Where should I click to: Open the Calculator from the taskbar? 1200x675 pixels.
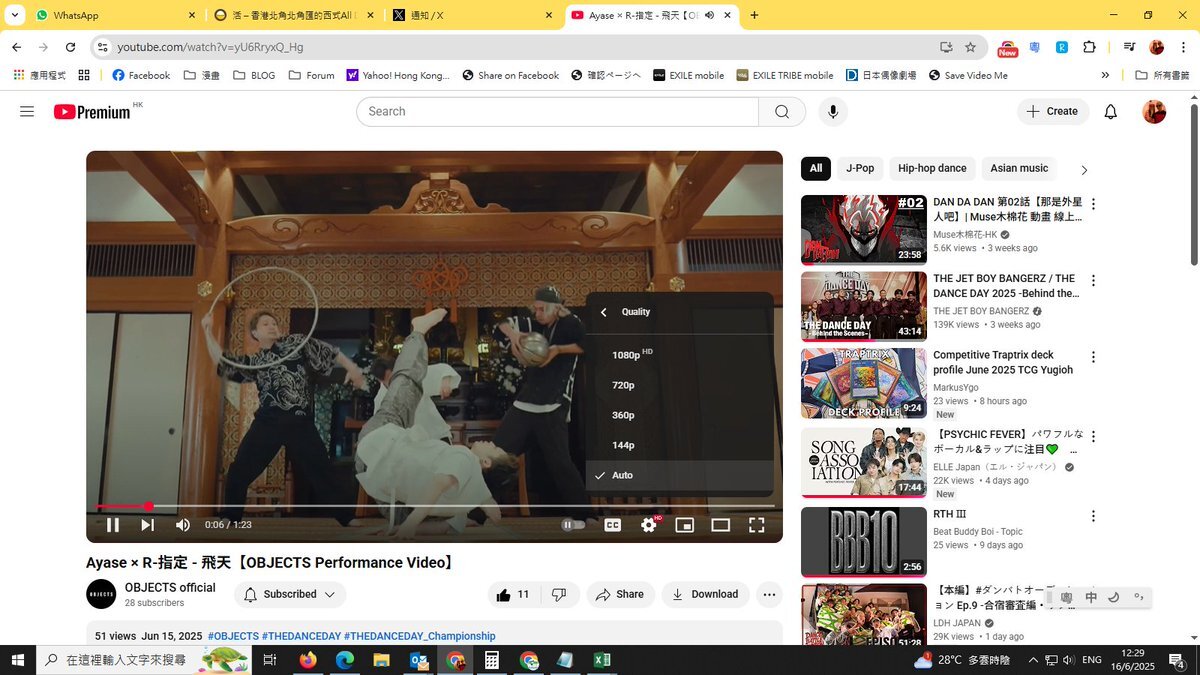click(491, 660)
